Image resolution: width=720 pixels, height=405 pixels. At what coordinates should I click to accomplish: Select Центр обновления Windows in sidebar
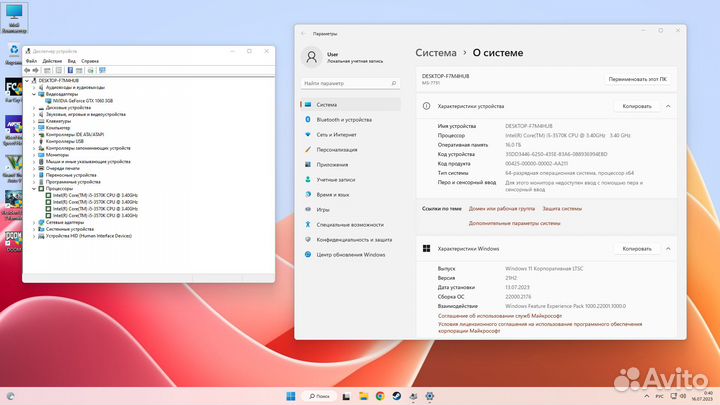(x=350, y=254)
